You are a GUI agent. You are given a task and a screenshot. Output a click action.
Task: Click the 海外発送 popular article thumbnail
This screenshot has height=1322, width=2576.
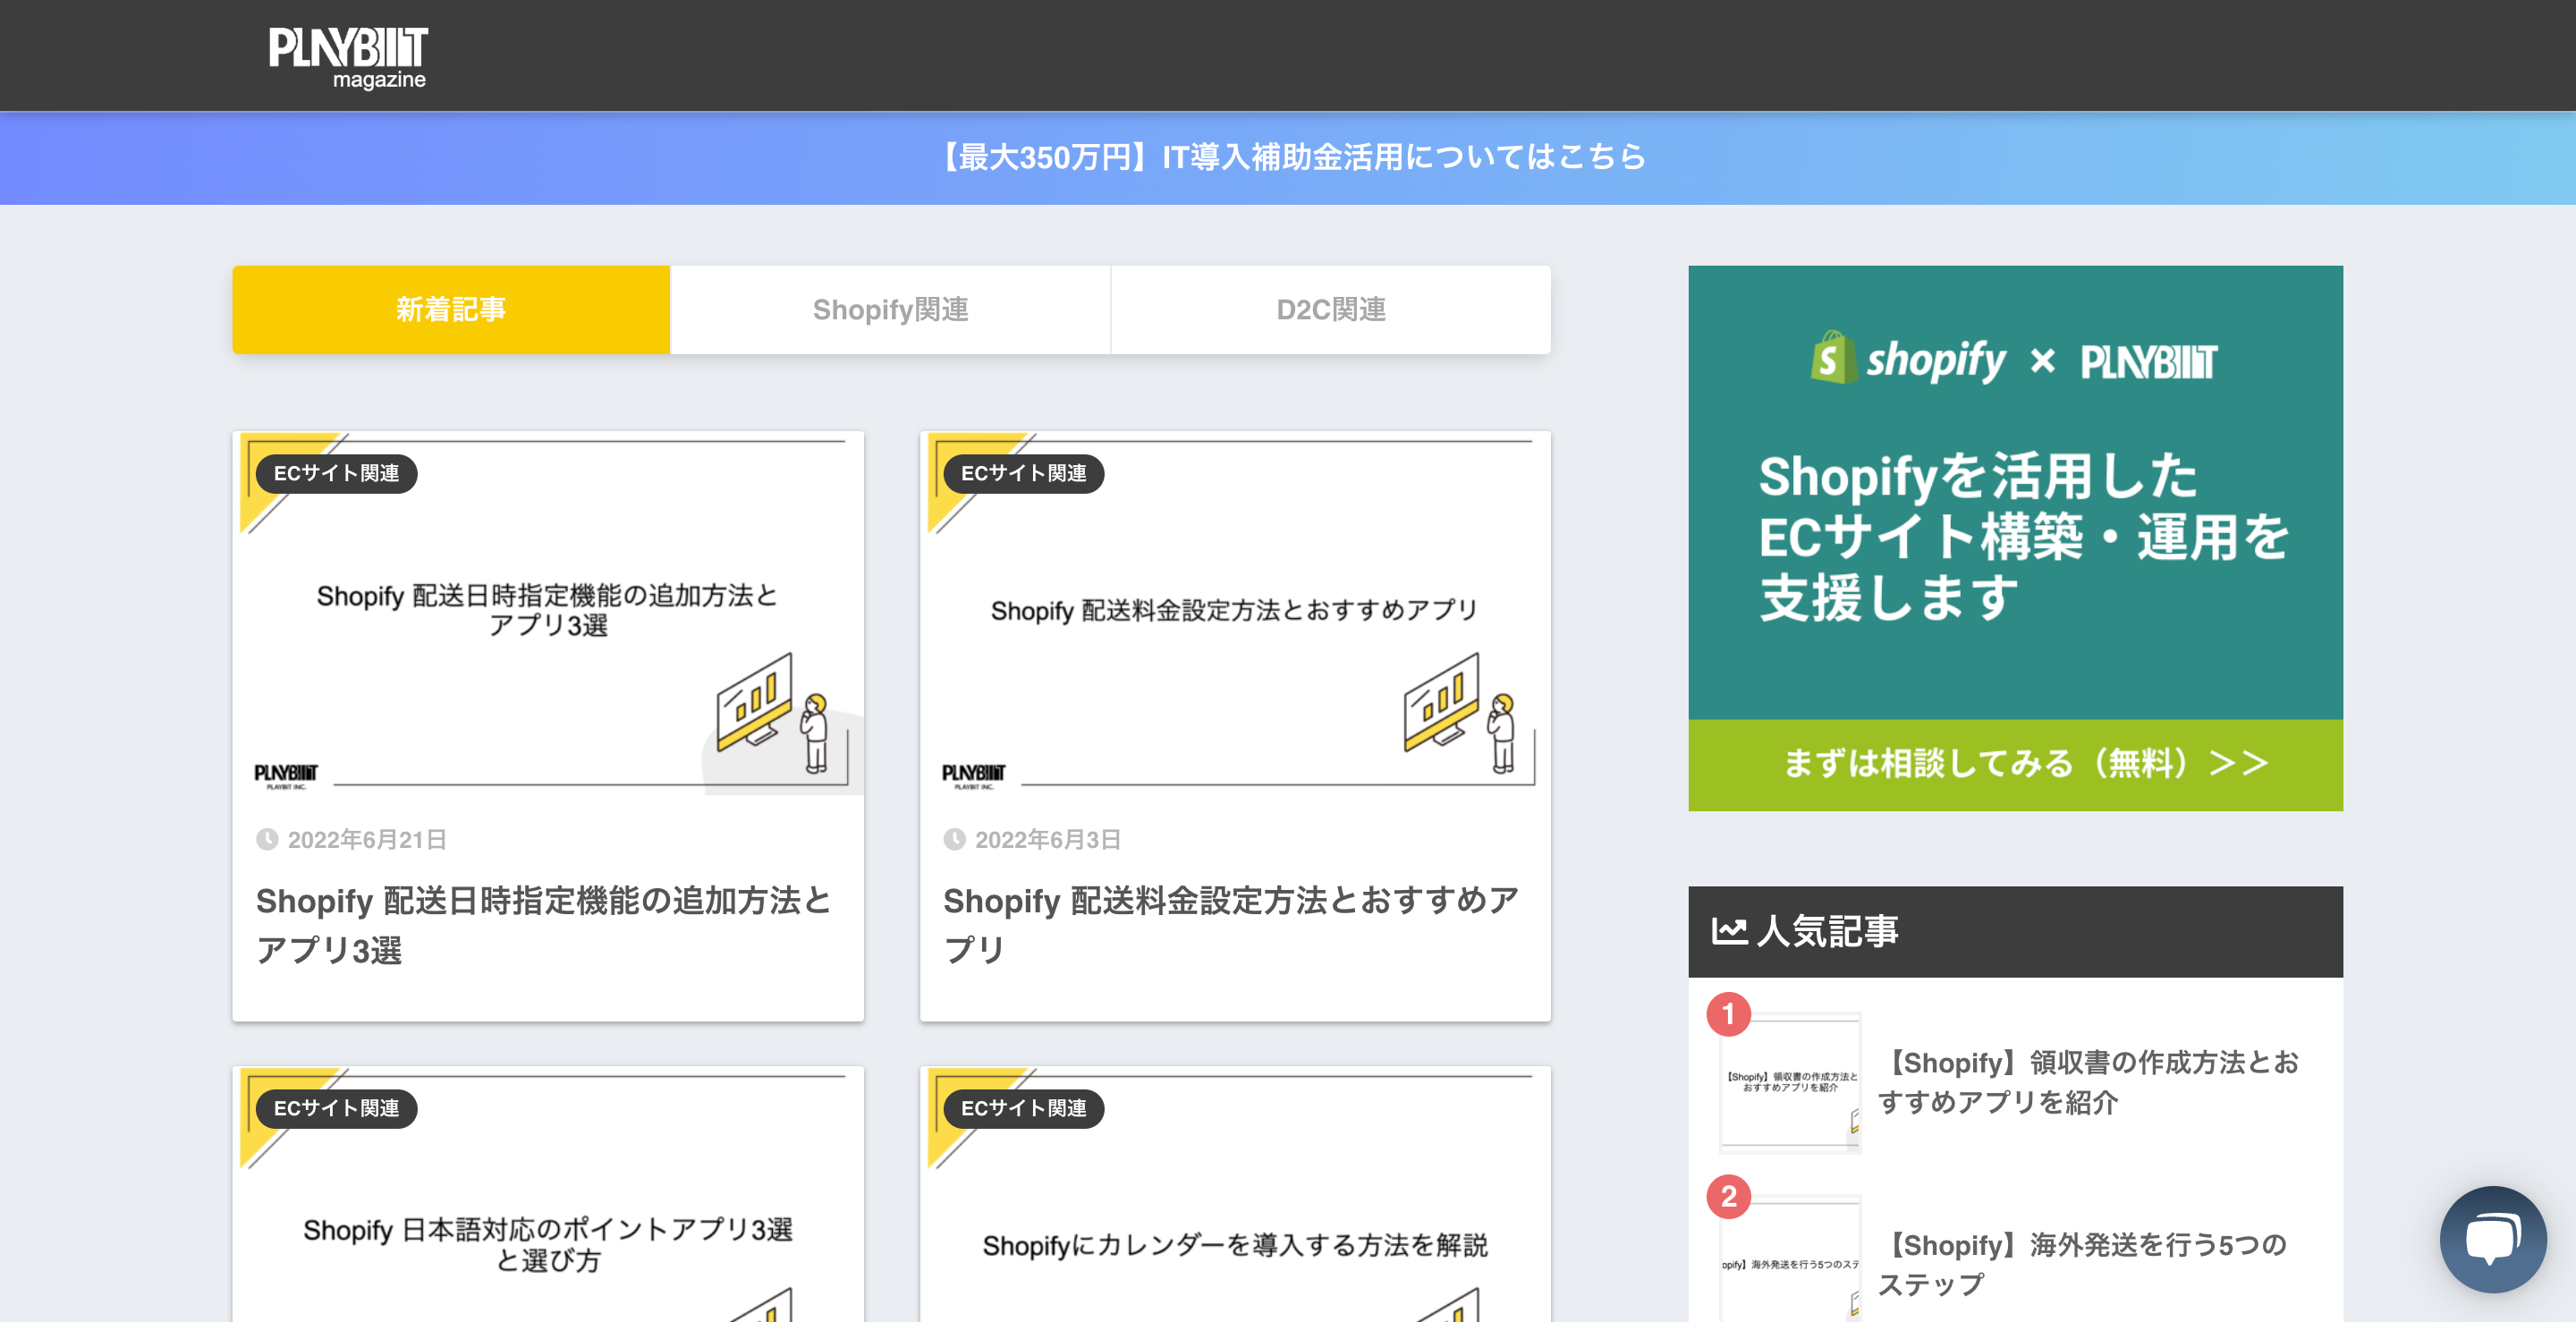coord(1790,1259)
